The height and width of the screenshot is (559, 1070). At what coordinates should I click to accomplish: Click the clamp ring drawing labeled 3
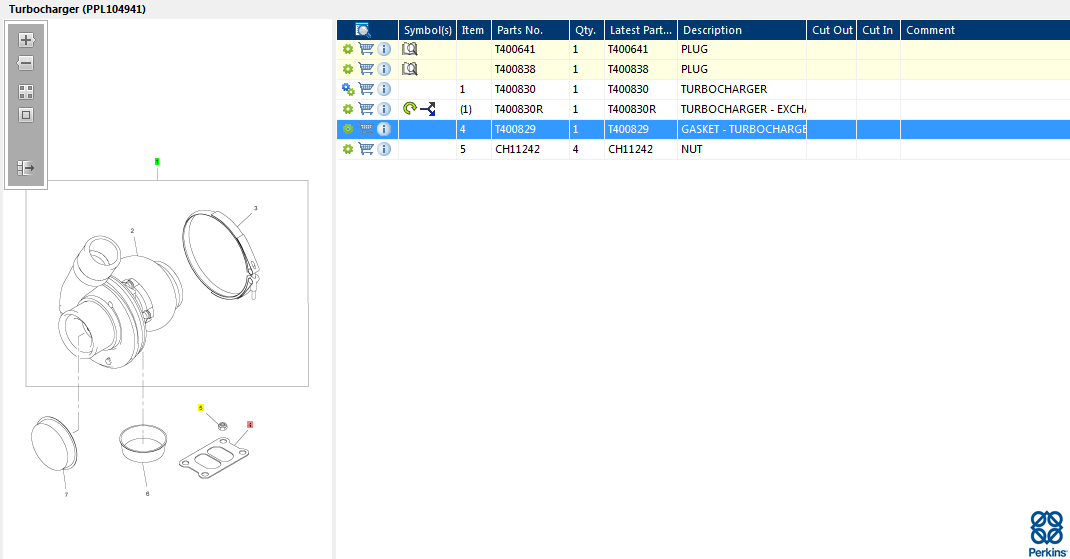pyautogui.click(x=221, y=255)
